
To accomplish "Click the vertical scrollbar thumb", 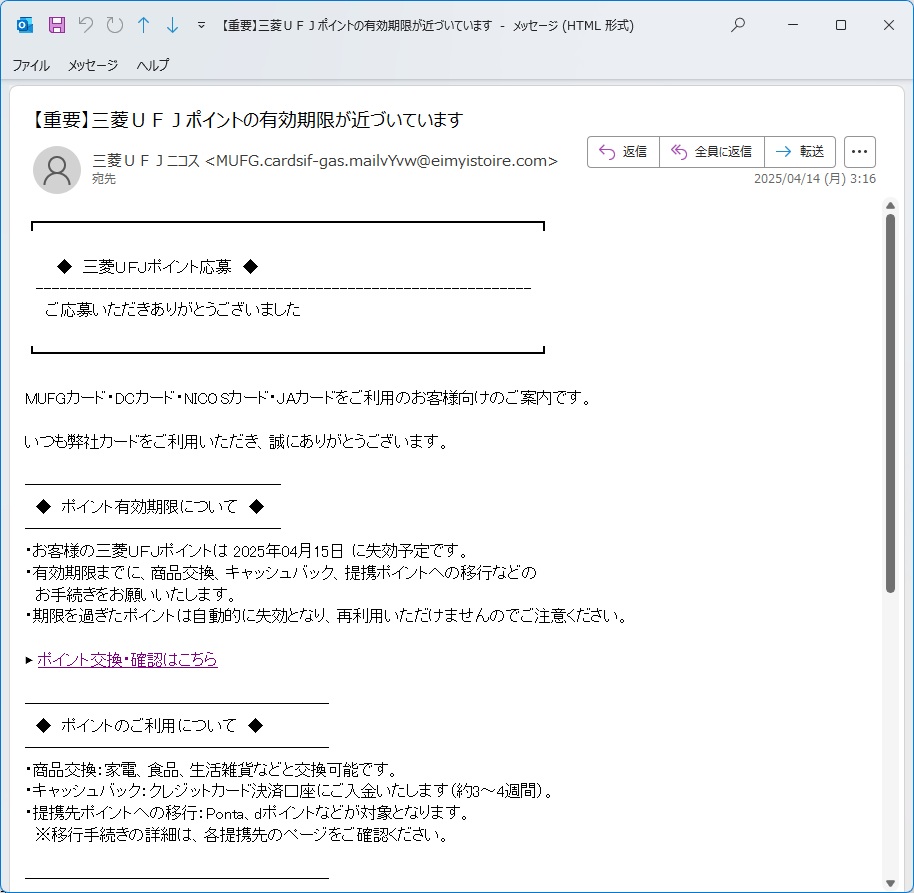I will click(890, 403).
